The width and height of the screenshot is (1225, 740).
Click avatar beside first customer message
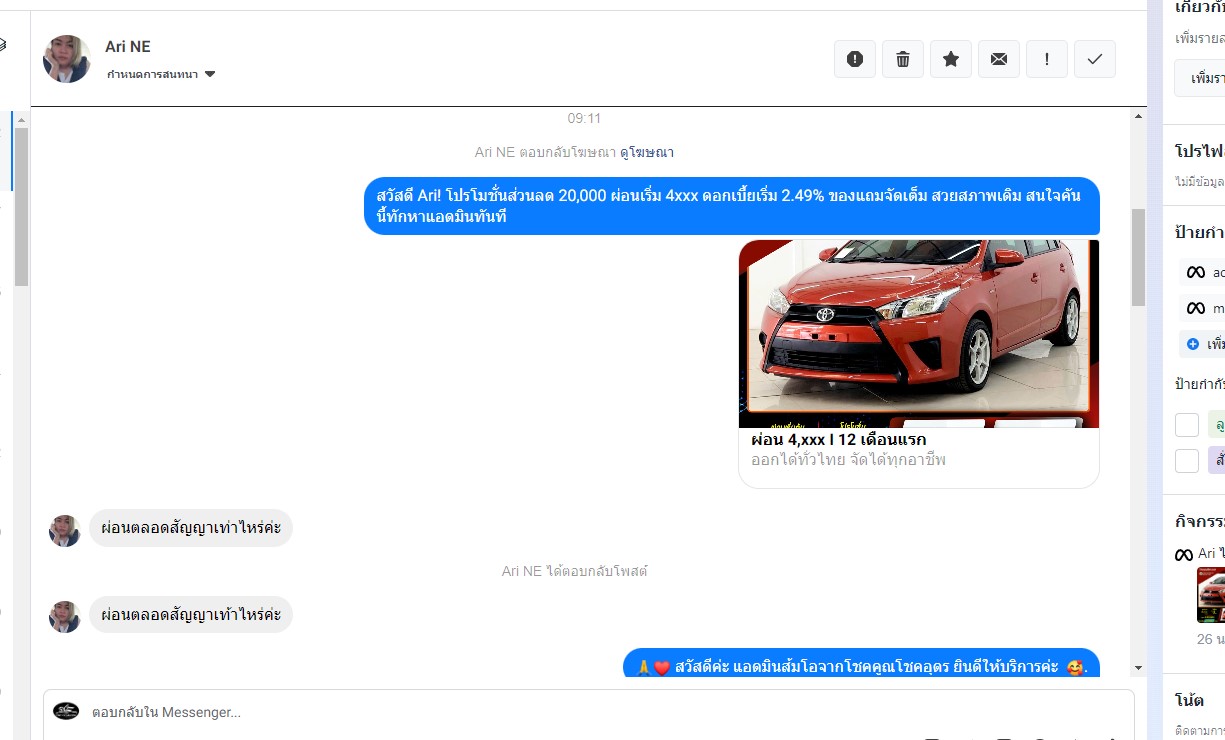pos(65,531)
